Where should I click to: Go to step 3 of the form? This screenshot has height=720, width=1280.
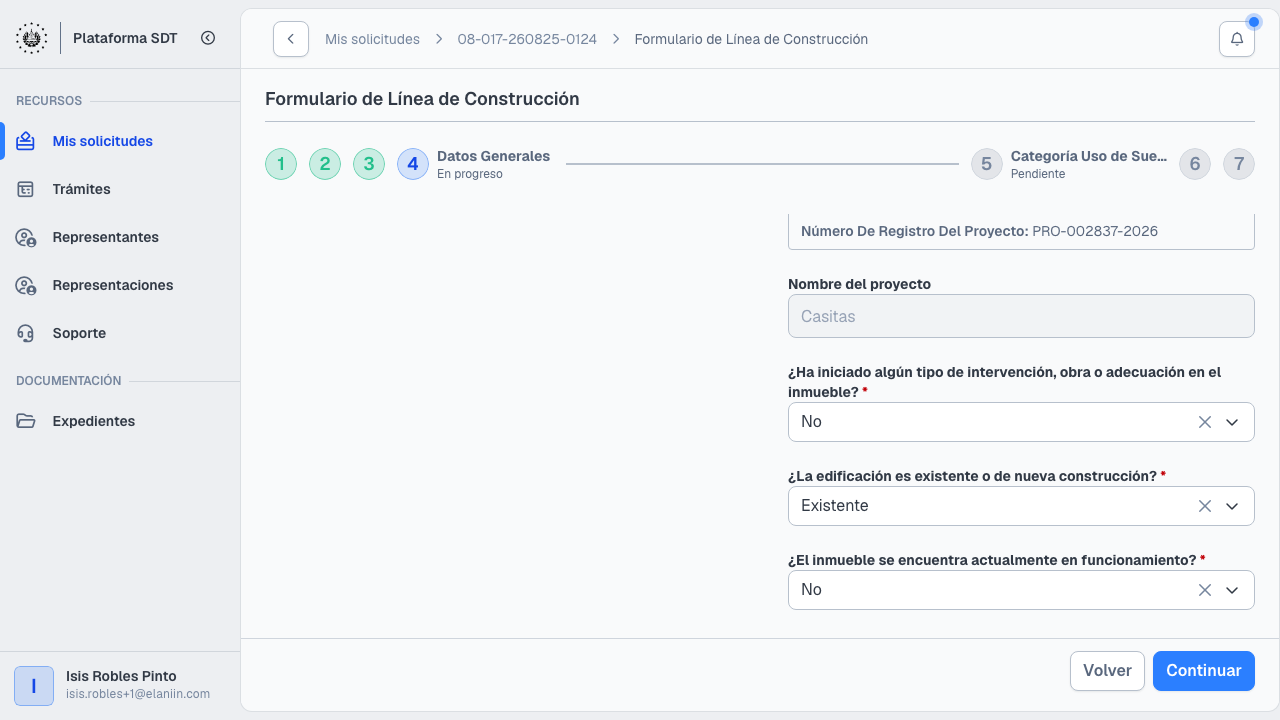369,164
